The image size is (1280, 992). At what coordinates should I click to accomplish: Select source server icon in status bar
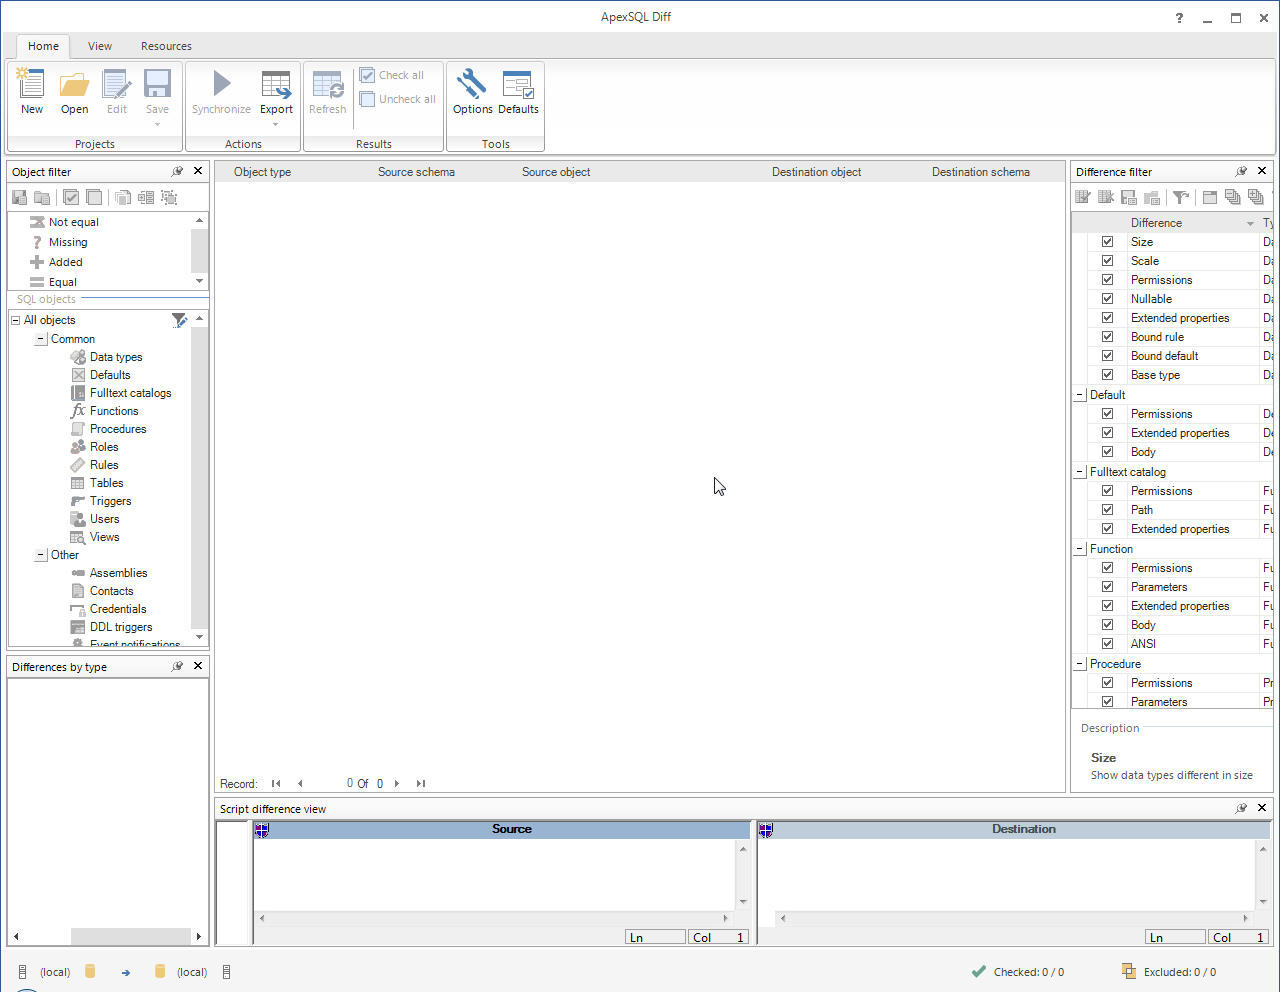tap(22, 971)
